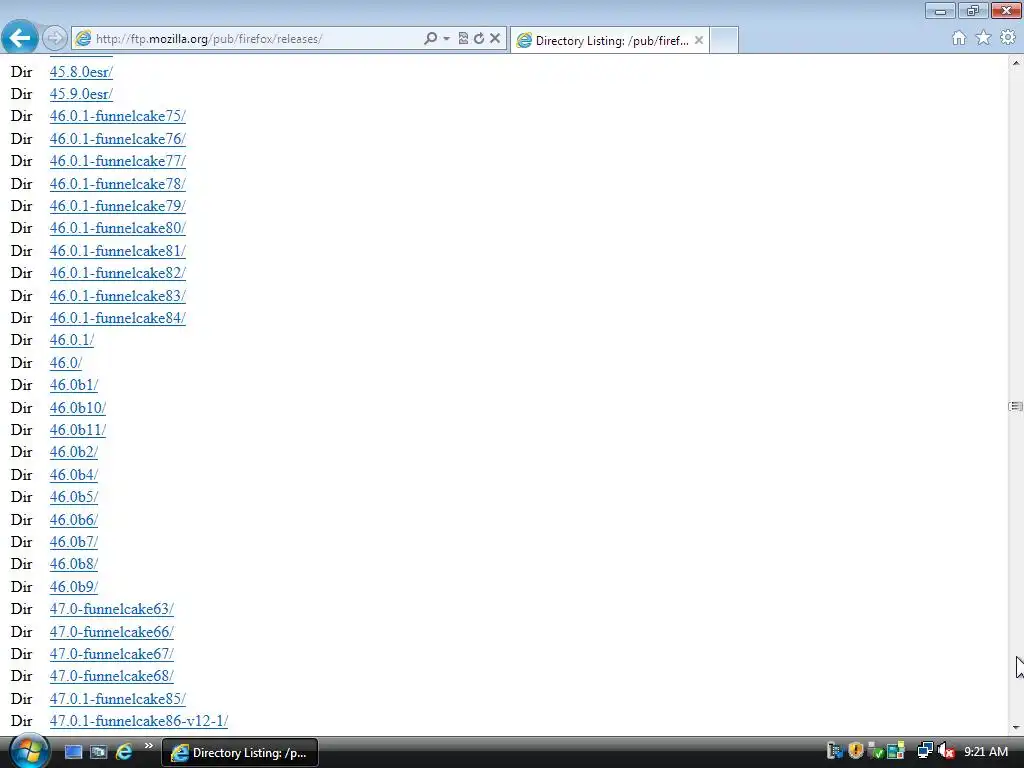
Task: Launch Internet Explorer from Quick Launch
Action: tap(123, 752)
